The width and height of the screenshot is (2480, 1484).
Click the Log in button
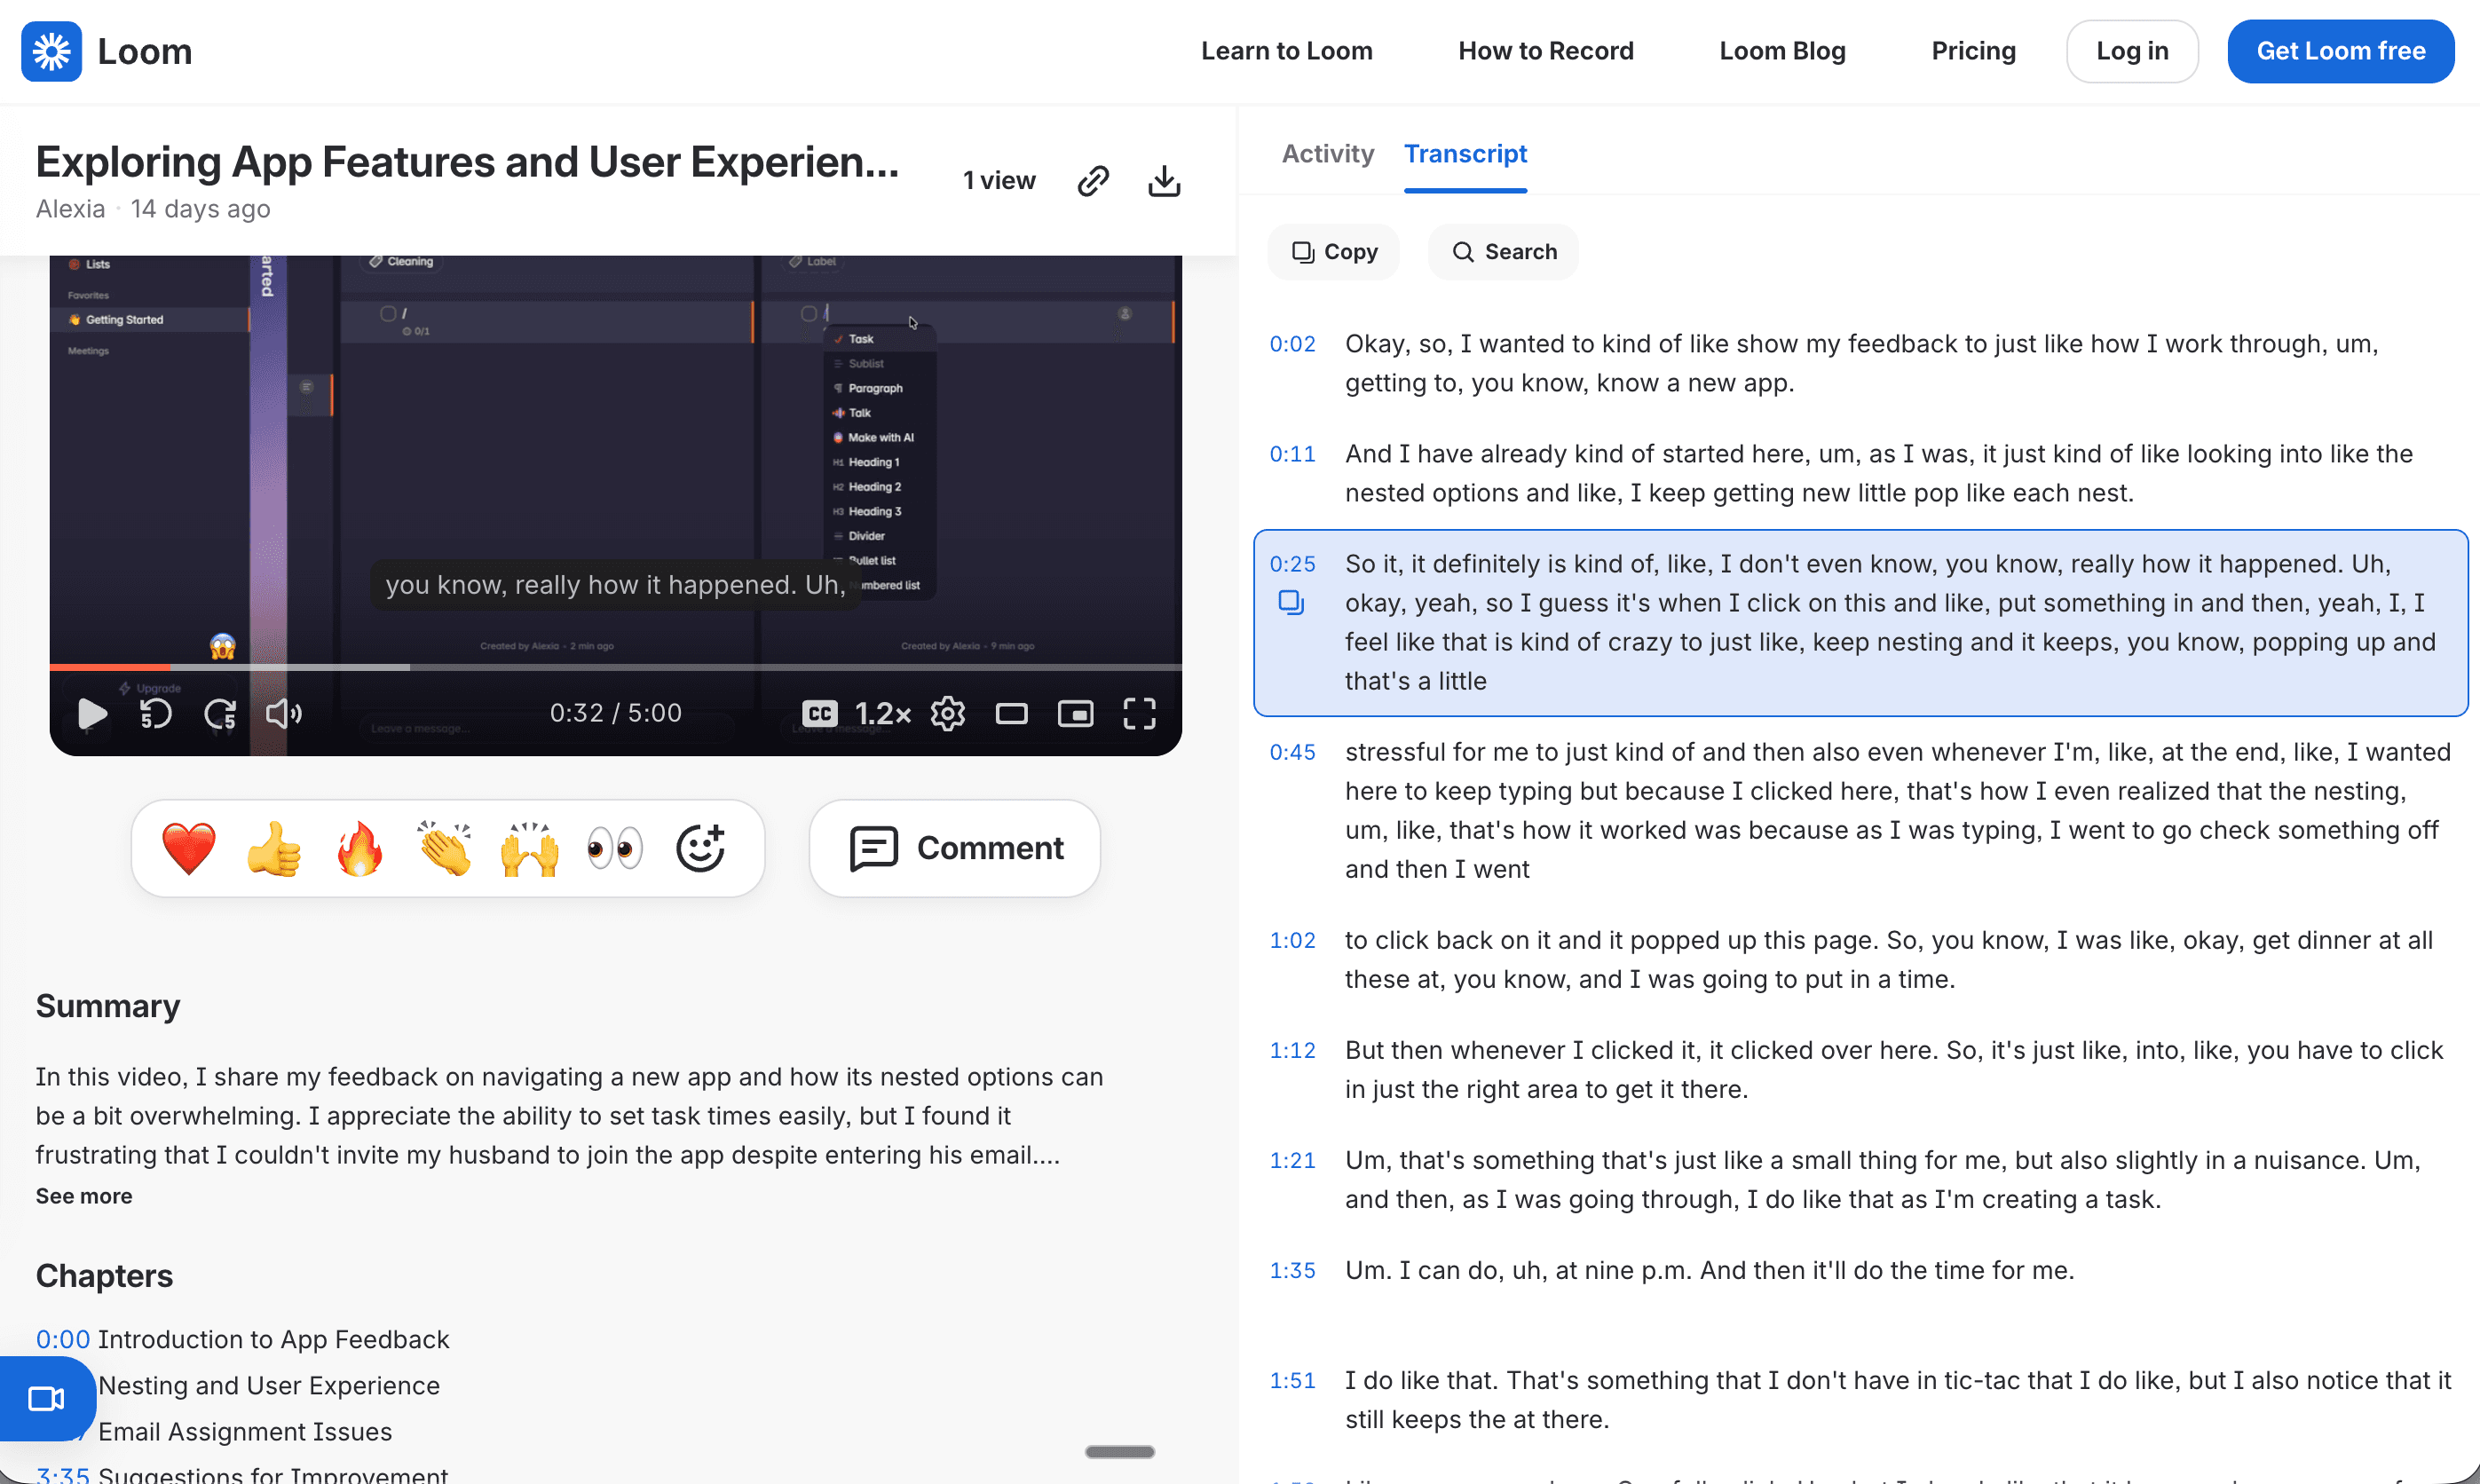pos(2132,51)
